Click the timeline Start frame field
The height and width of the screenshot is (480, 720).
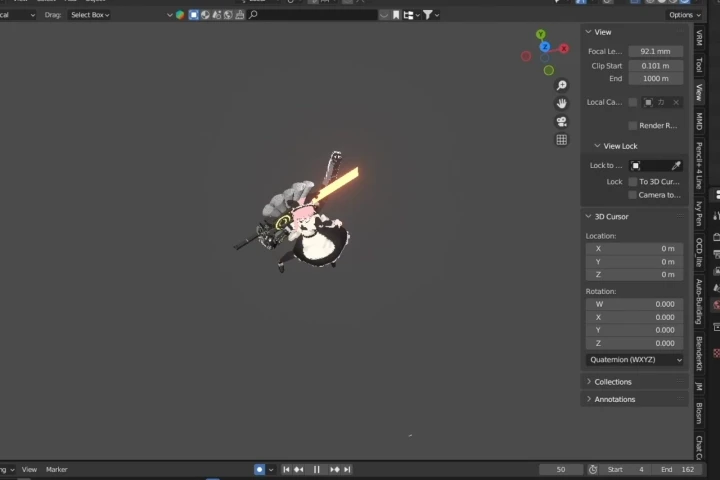point(627,469)
